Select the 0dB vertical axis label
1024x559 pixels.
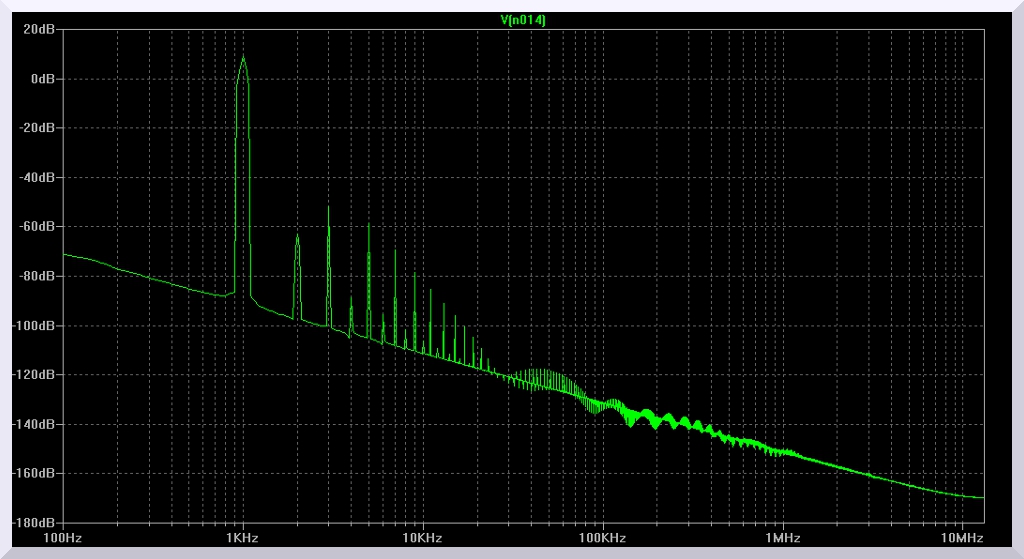click(x=43, y=79)
